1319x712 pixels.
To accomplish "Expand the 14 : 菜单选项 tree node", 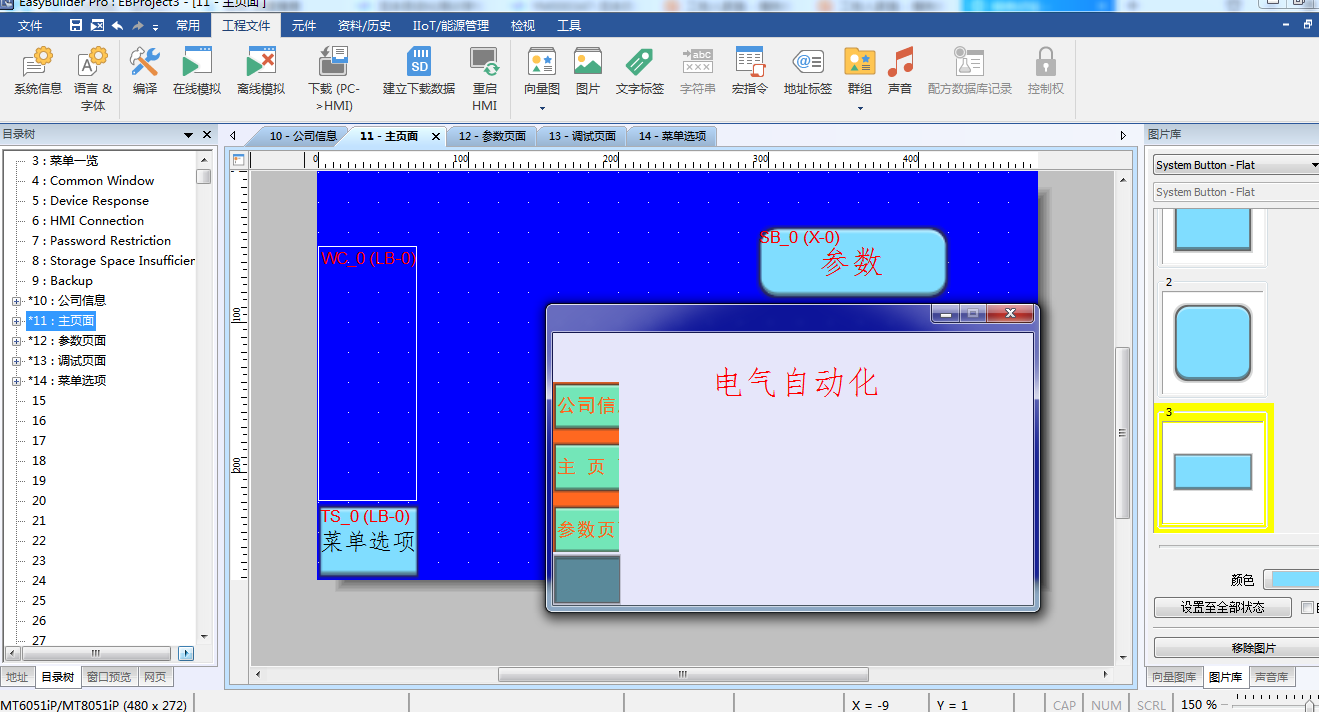I will coord(16,381).
